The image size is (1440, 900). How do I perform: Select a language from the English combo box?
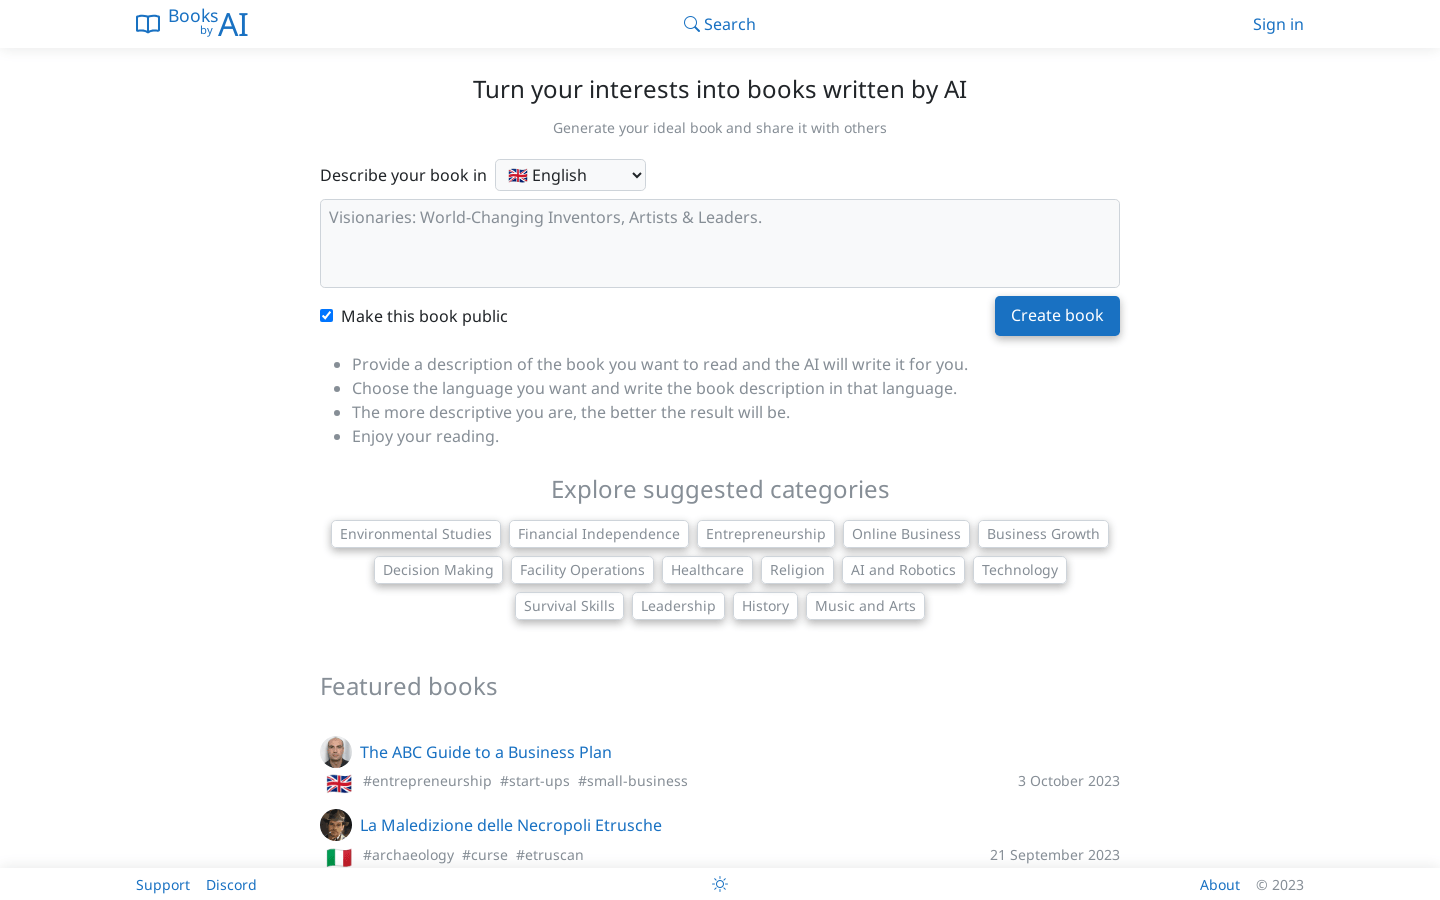point(570,175)
